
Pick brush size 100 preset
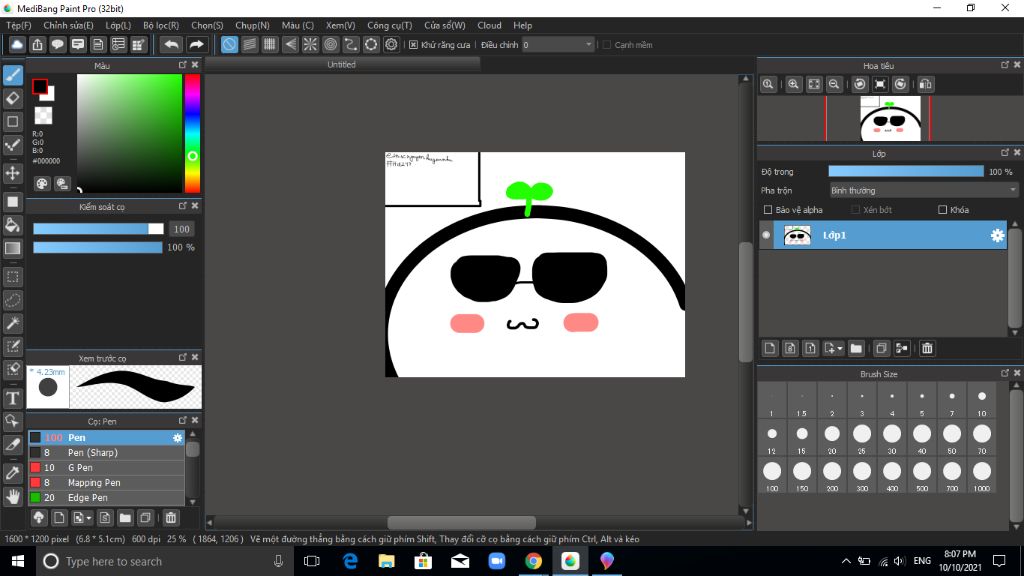point(772,475)
